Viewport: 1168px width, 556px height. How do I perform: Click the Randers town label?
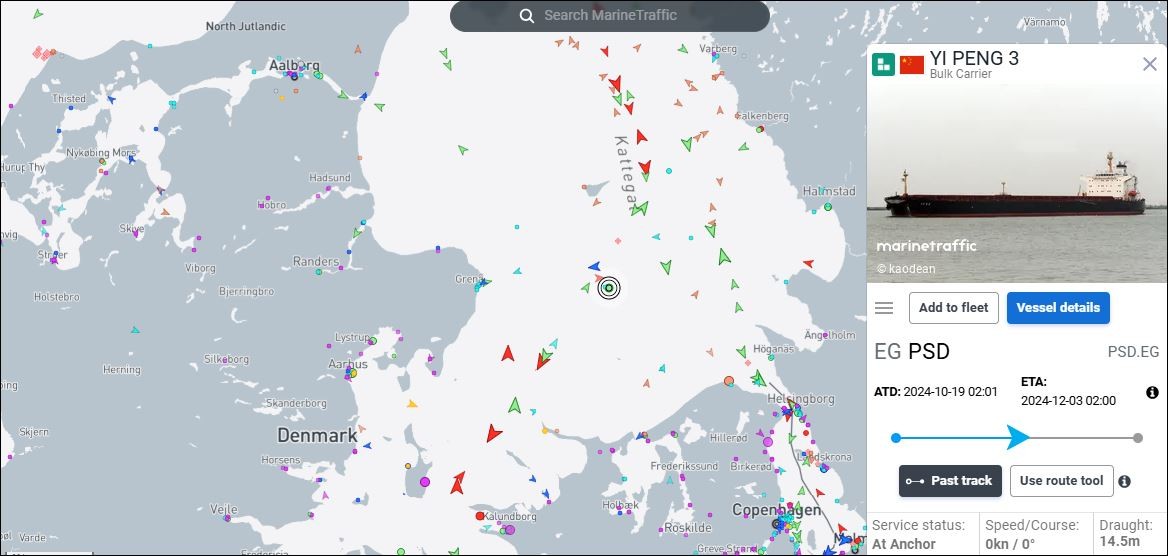click(316, 262)
